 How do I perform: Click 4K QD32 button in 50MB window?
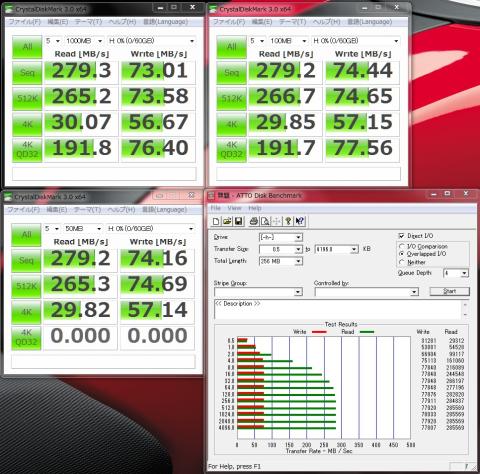point(26,338)
